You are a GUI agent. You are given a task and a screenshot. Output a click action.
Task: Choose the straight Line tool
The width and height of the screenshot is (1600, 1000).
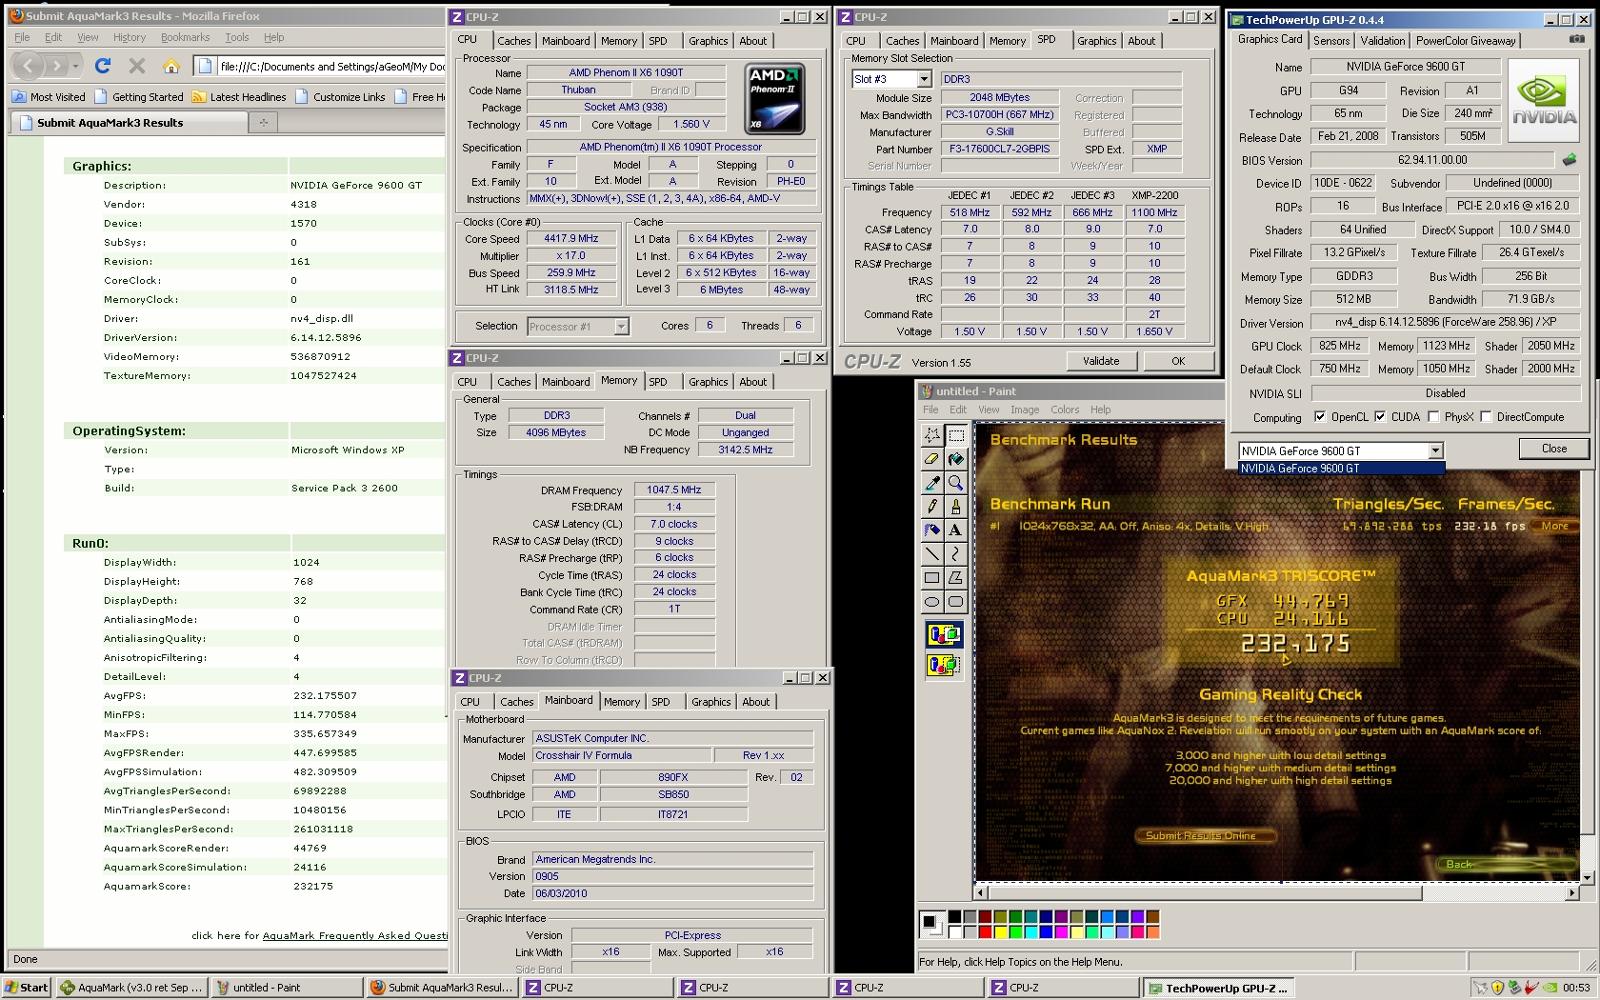pos(932,554)
